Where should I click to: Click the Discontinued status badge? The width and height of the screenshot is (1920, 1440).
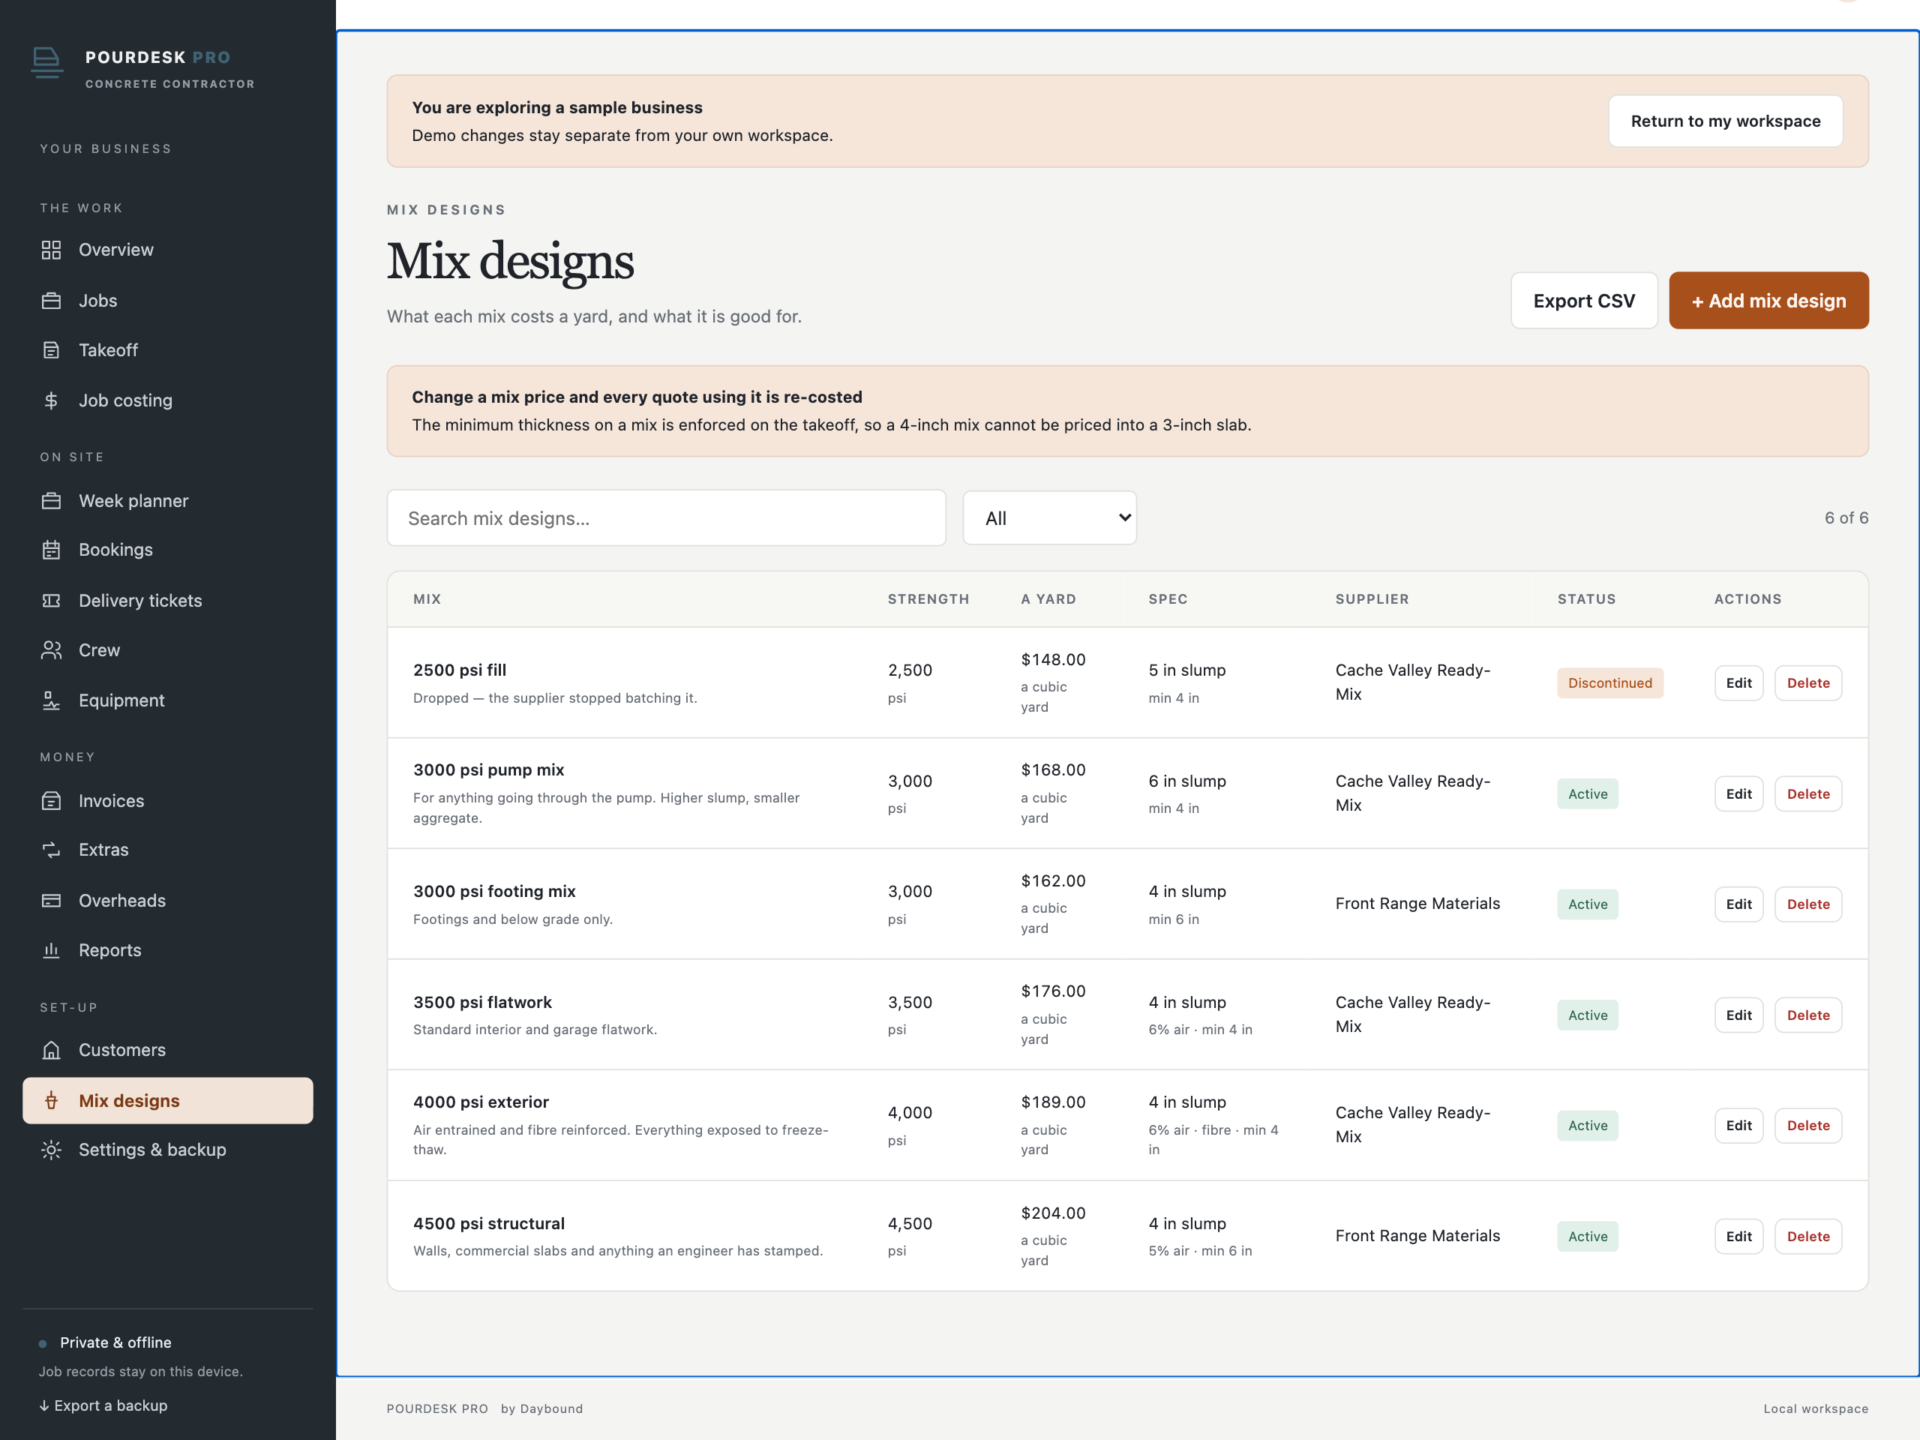tap(1610, 683)
